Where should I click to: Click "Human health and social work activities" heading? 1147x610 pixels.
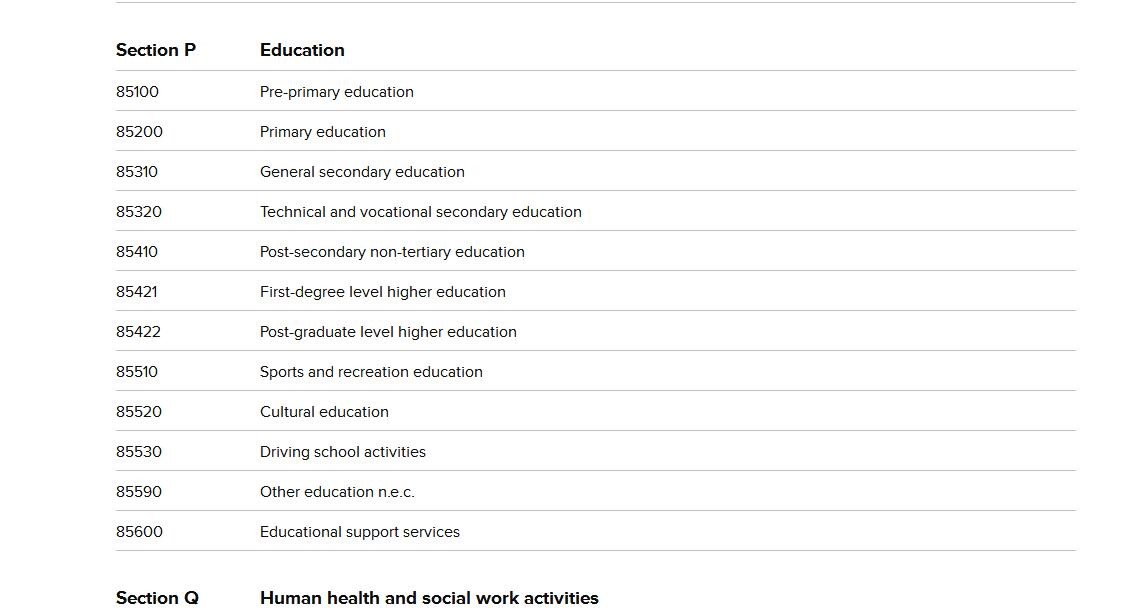[429, 598]
